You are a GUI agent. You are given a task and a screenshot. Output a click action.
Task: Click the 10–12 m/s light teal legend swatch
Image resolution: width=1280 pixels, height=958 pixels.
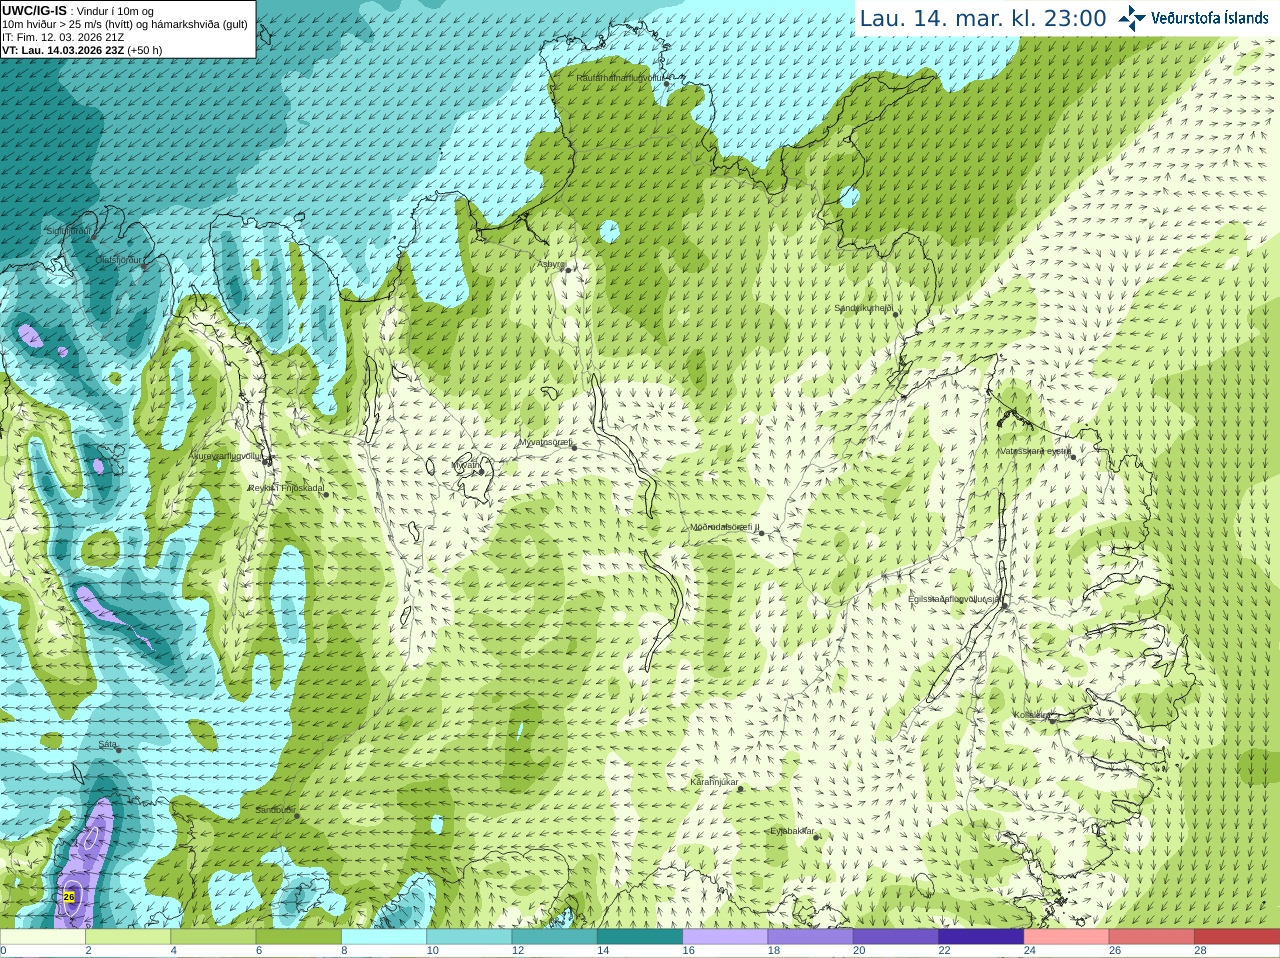pos(469,937)
